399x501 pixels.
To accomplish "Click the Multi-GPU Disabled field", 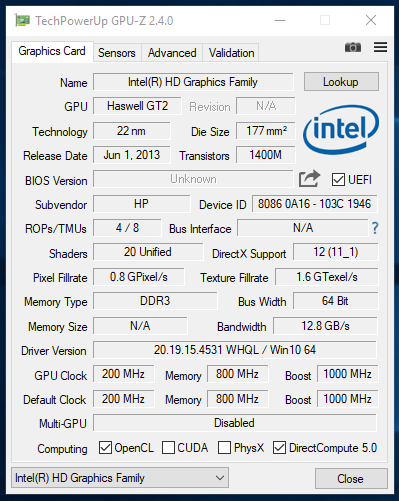I will pos(235,423).
